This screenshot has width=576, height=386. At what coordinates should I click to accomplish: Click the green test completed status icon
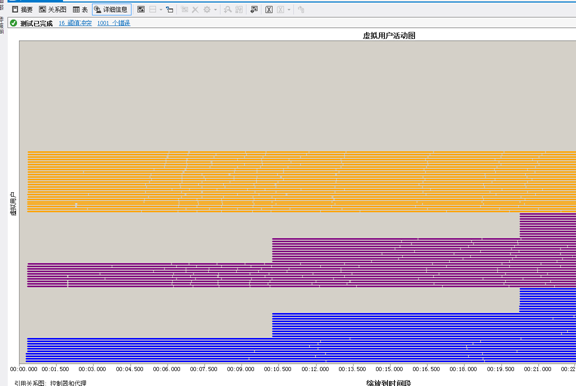(14, 23)
